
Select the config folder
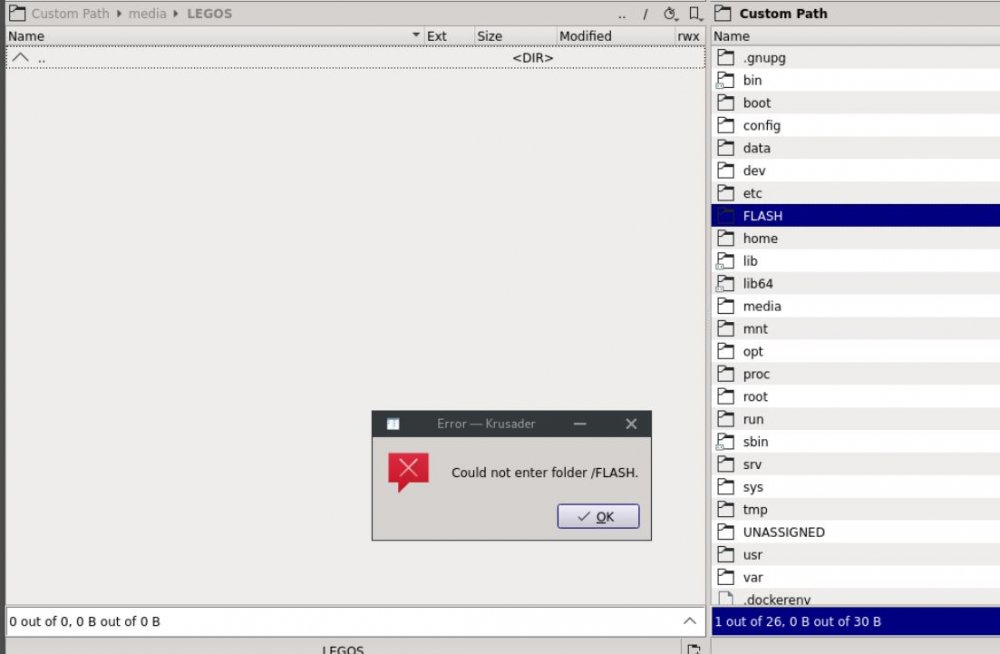[x=855, y=126]
